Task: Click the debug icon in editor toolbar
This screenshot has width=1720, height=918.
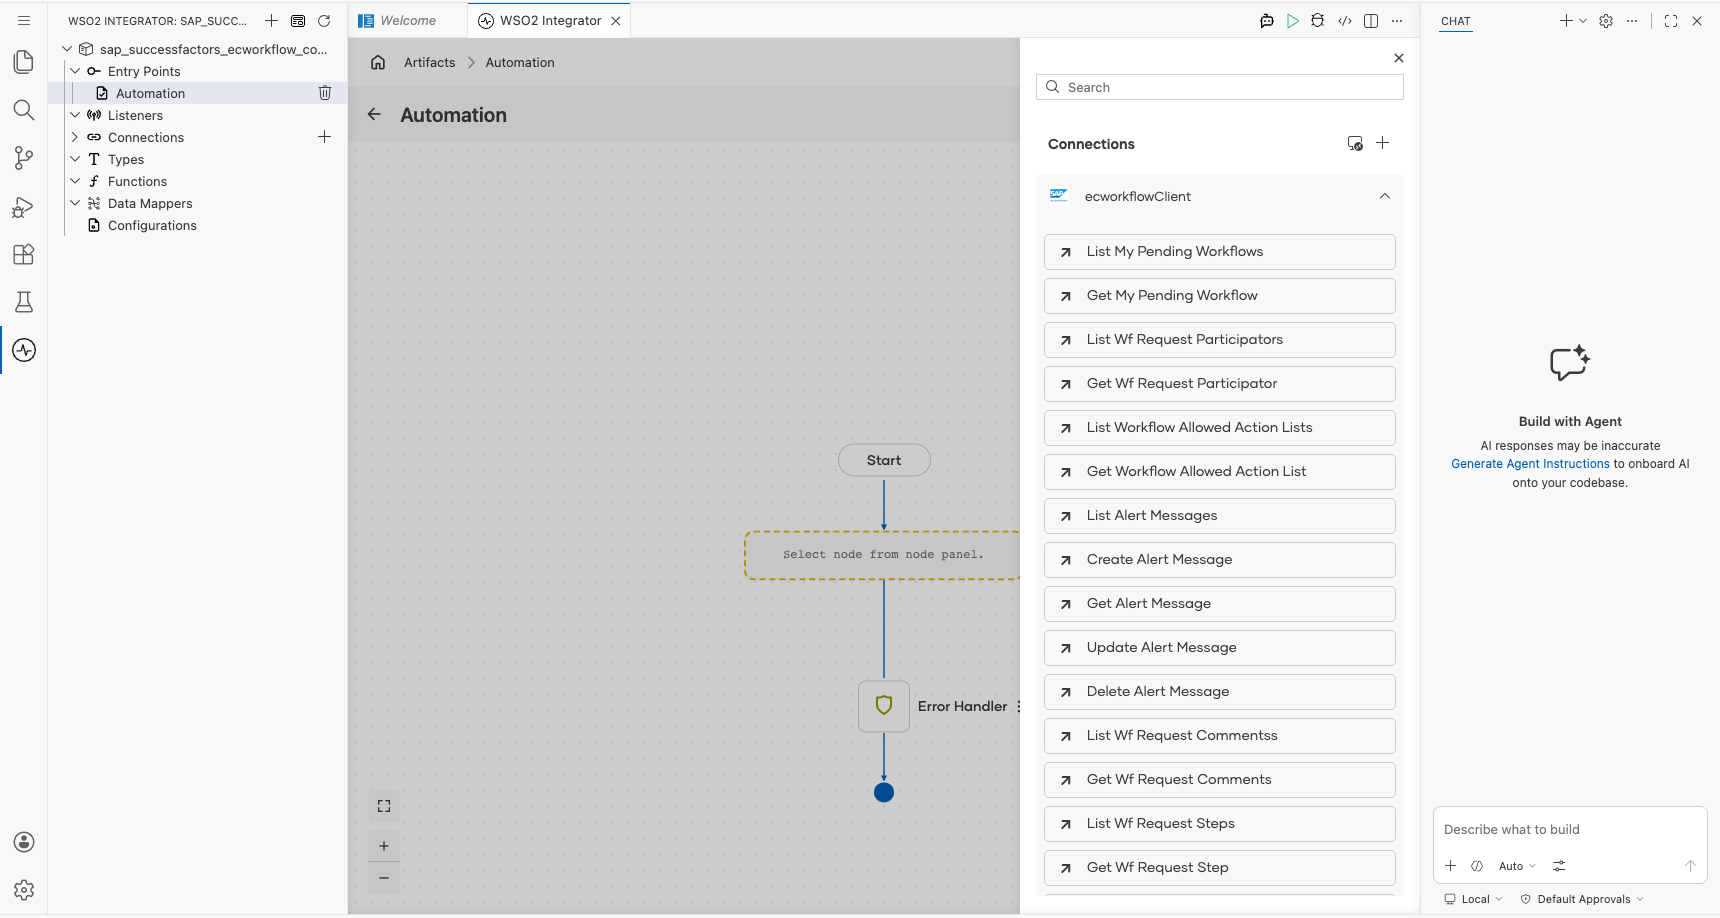Action: [1318, 21]
